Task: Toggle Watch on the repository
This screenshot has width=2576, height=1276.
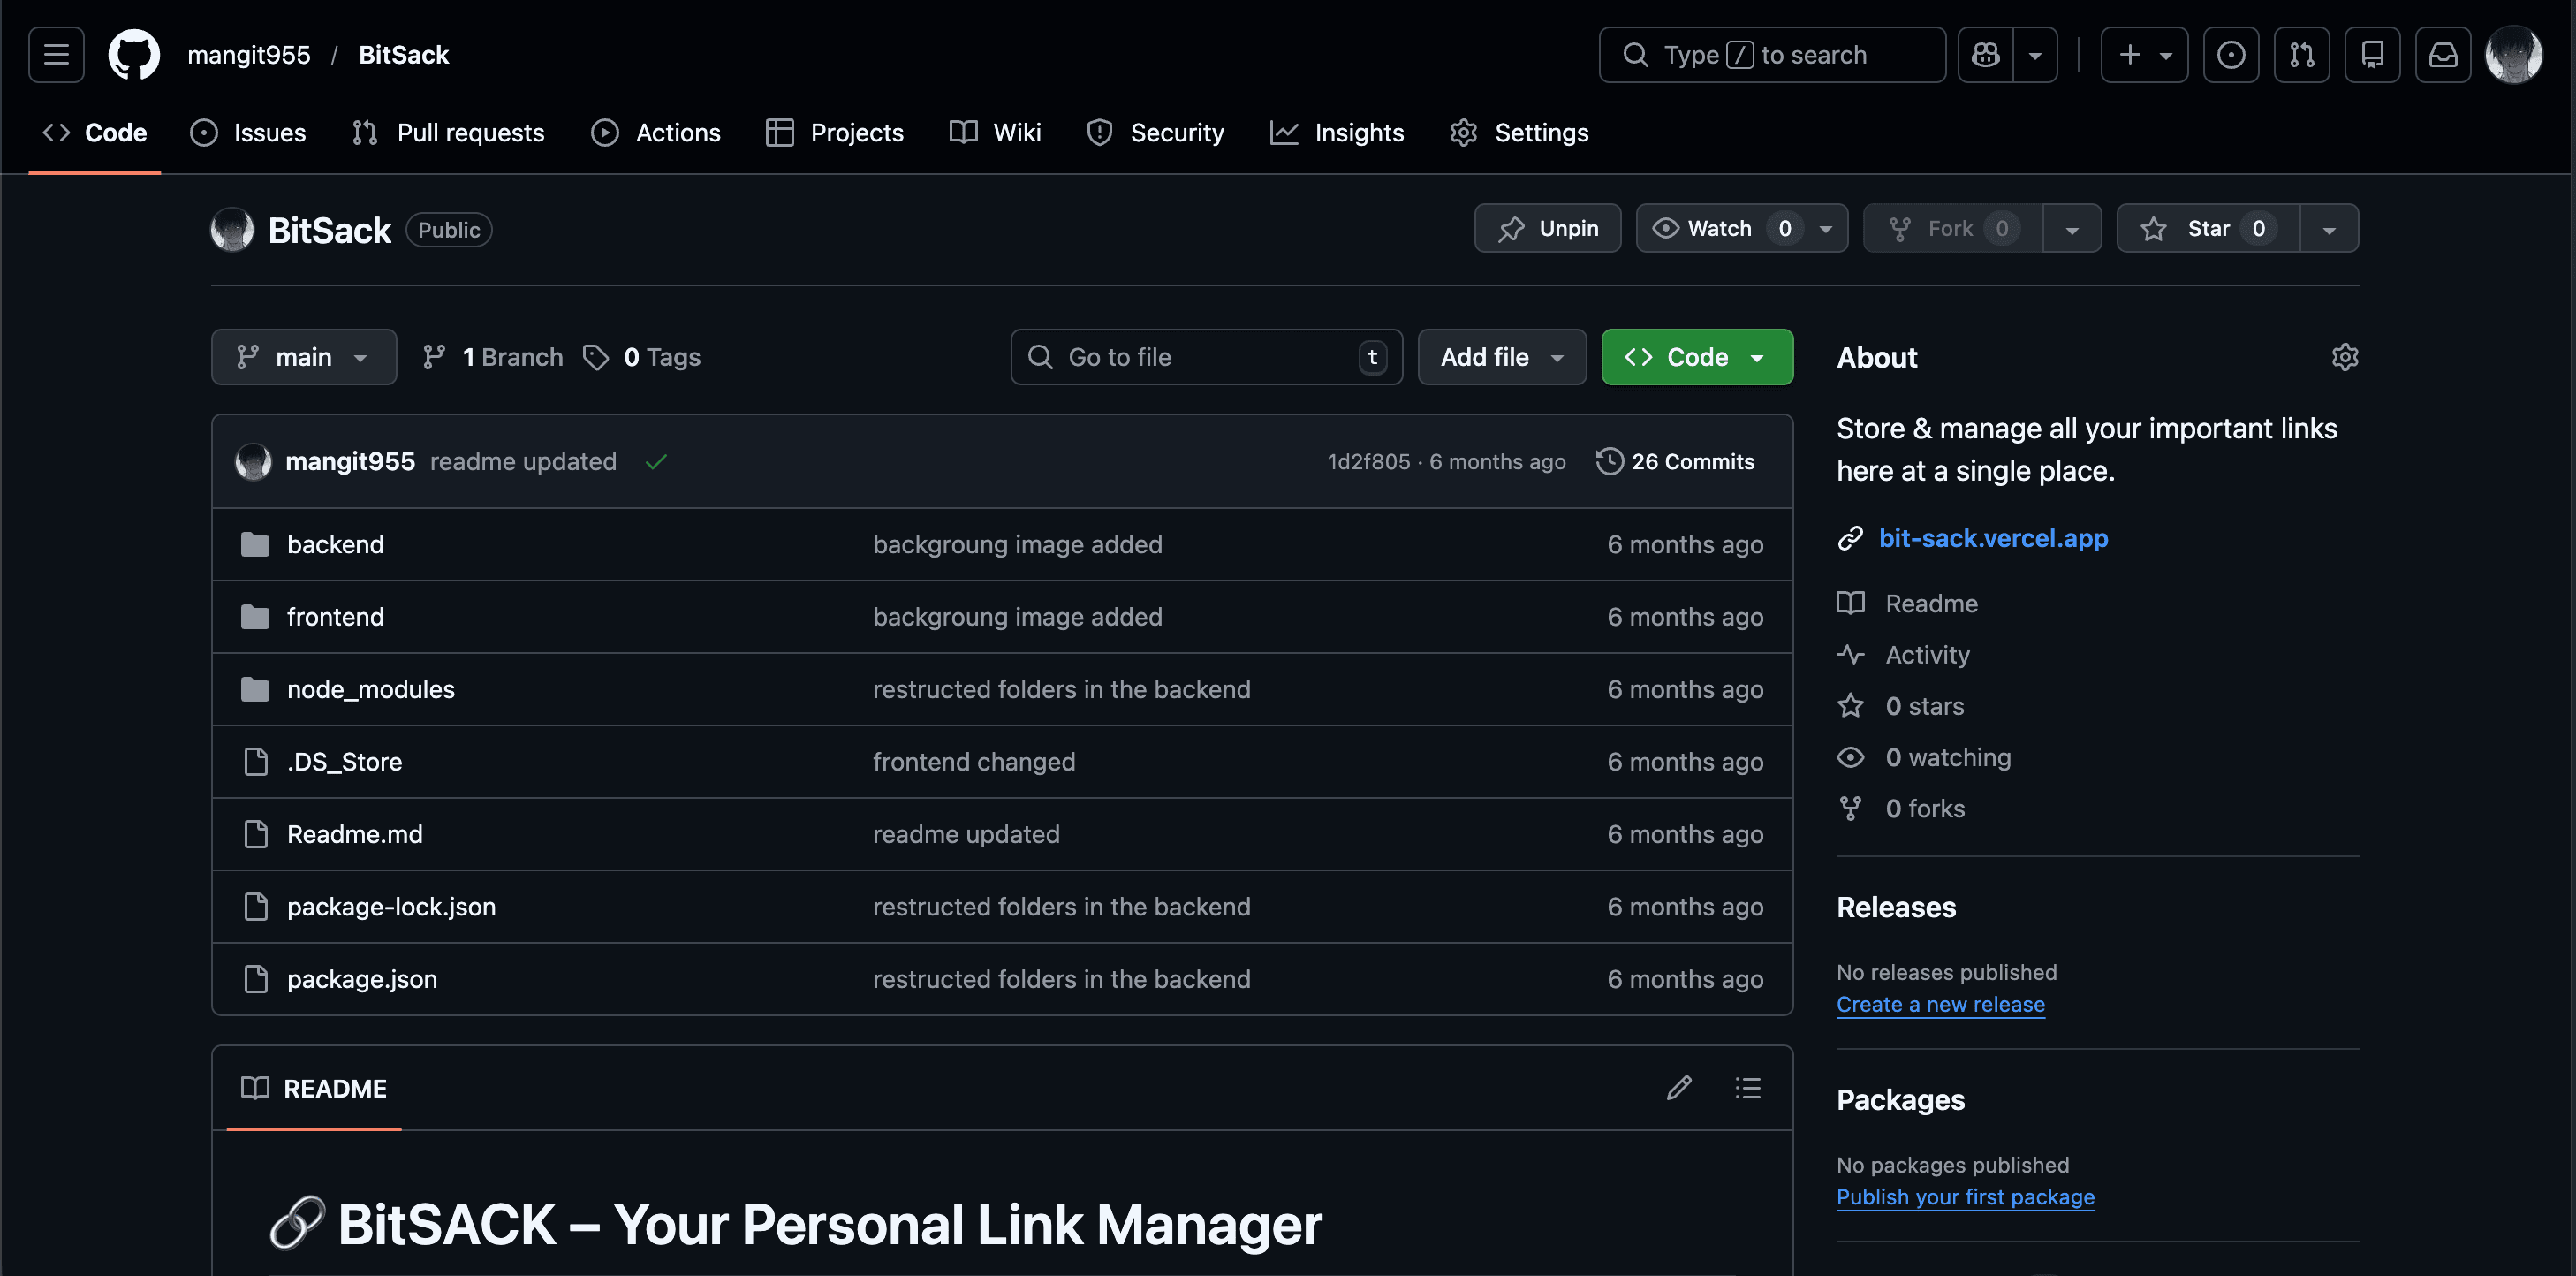Action: pos(1720,229)
